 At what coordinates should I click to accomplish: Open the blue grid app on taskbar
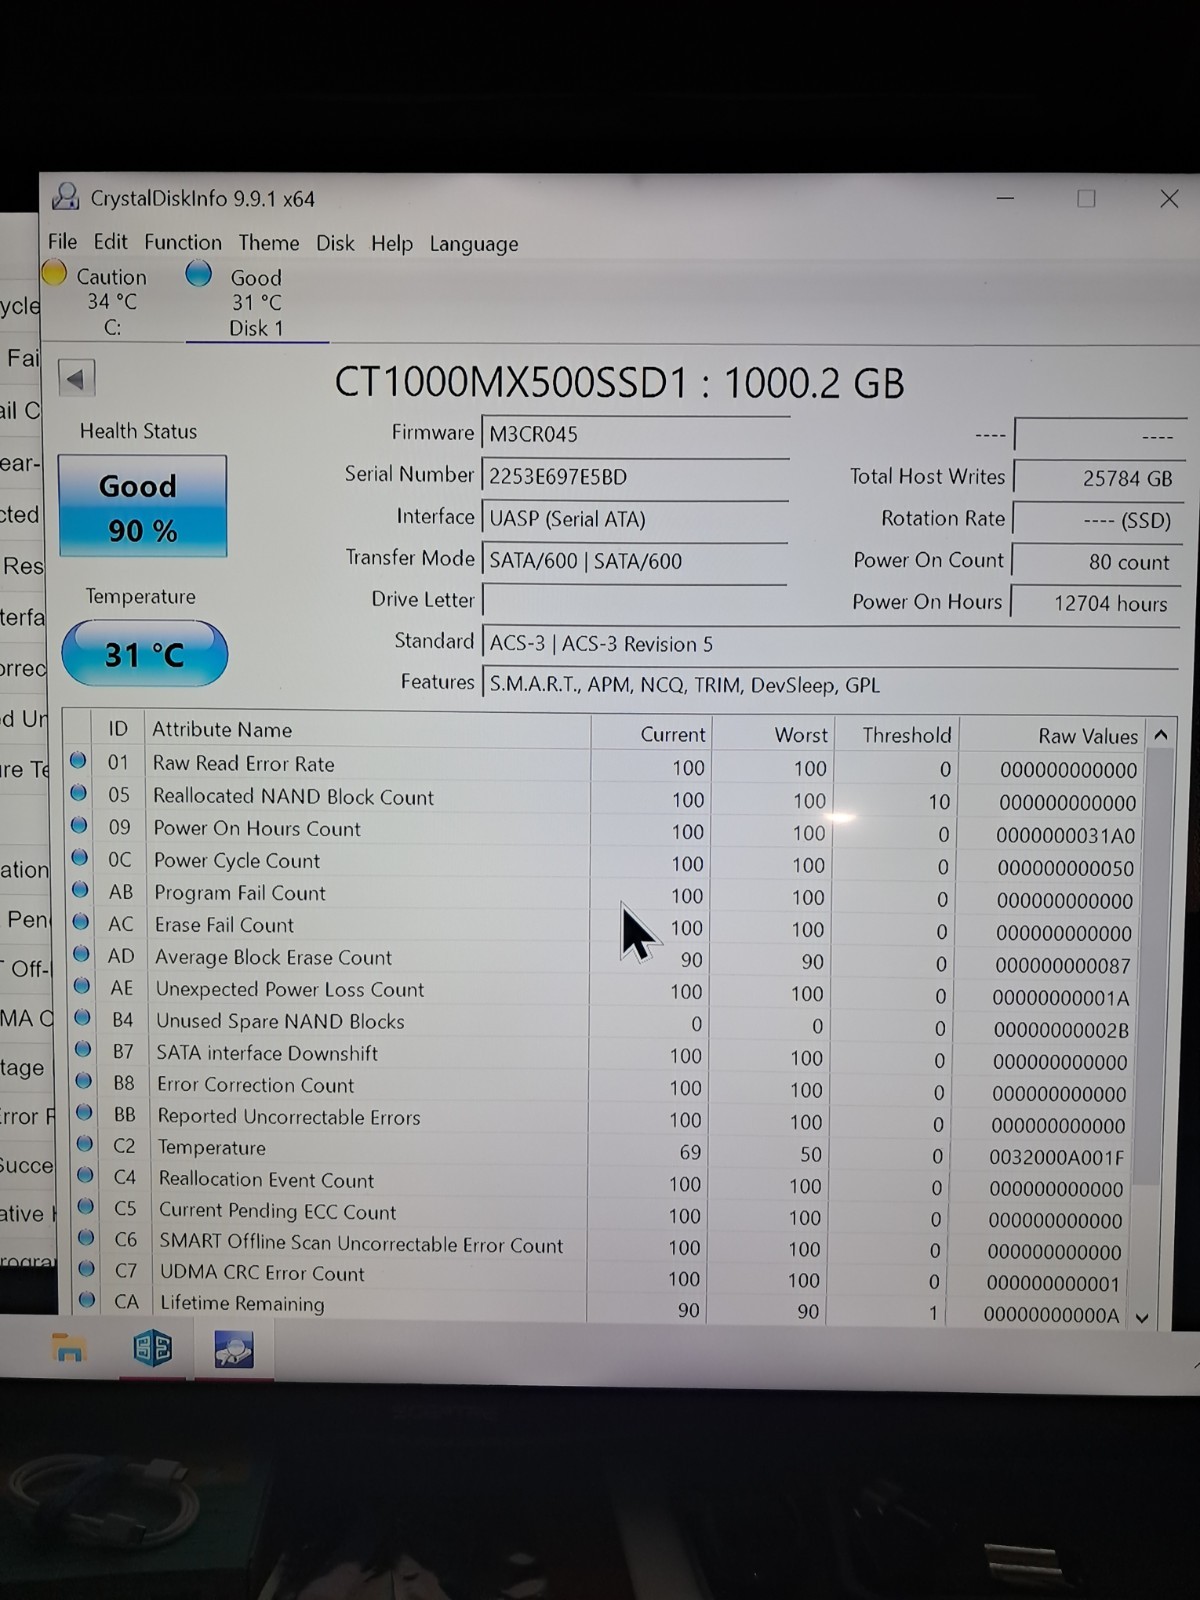(152, 1350)
